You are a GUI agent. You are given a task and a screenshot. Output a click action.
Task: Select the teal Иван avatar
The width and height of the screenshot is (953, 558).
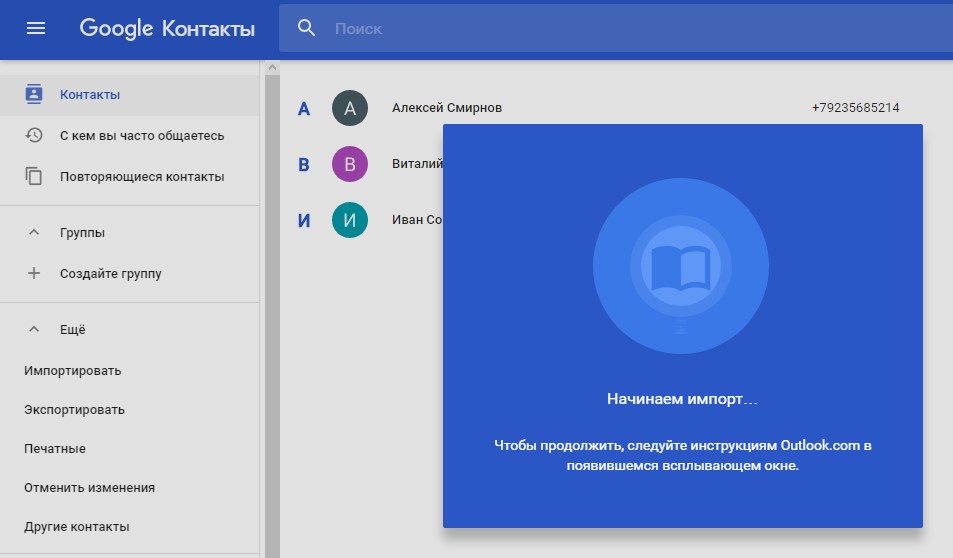point(349,220)
